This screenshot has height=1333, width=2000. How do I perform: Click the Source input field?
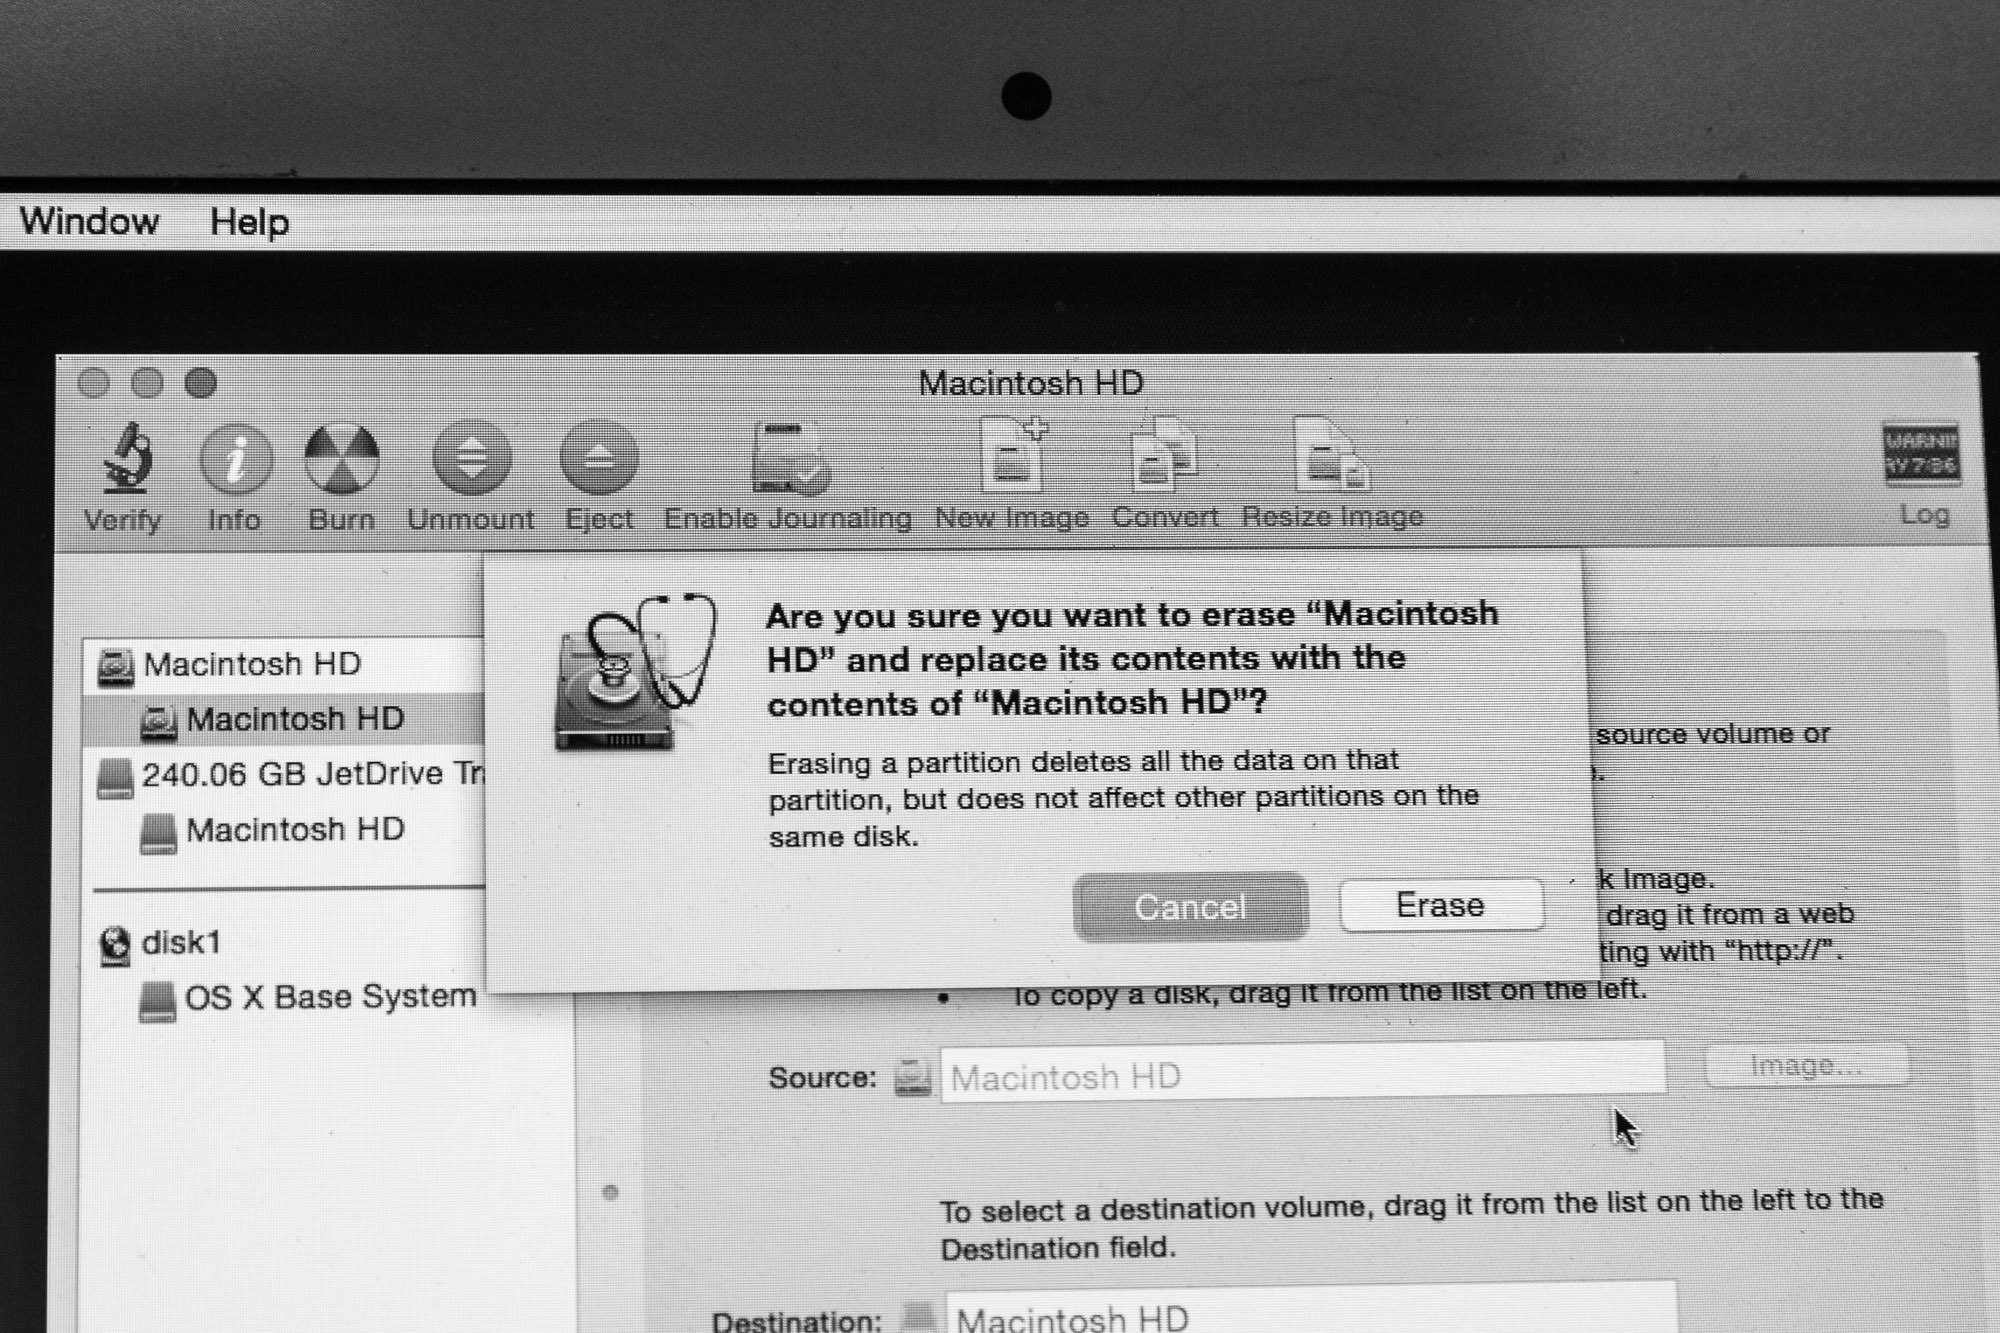(1302, 1072)
